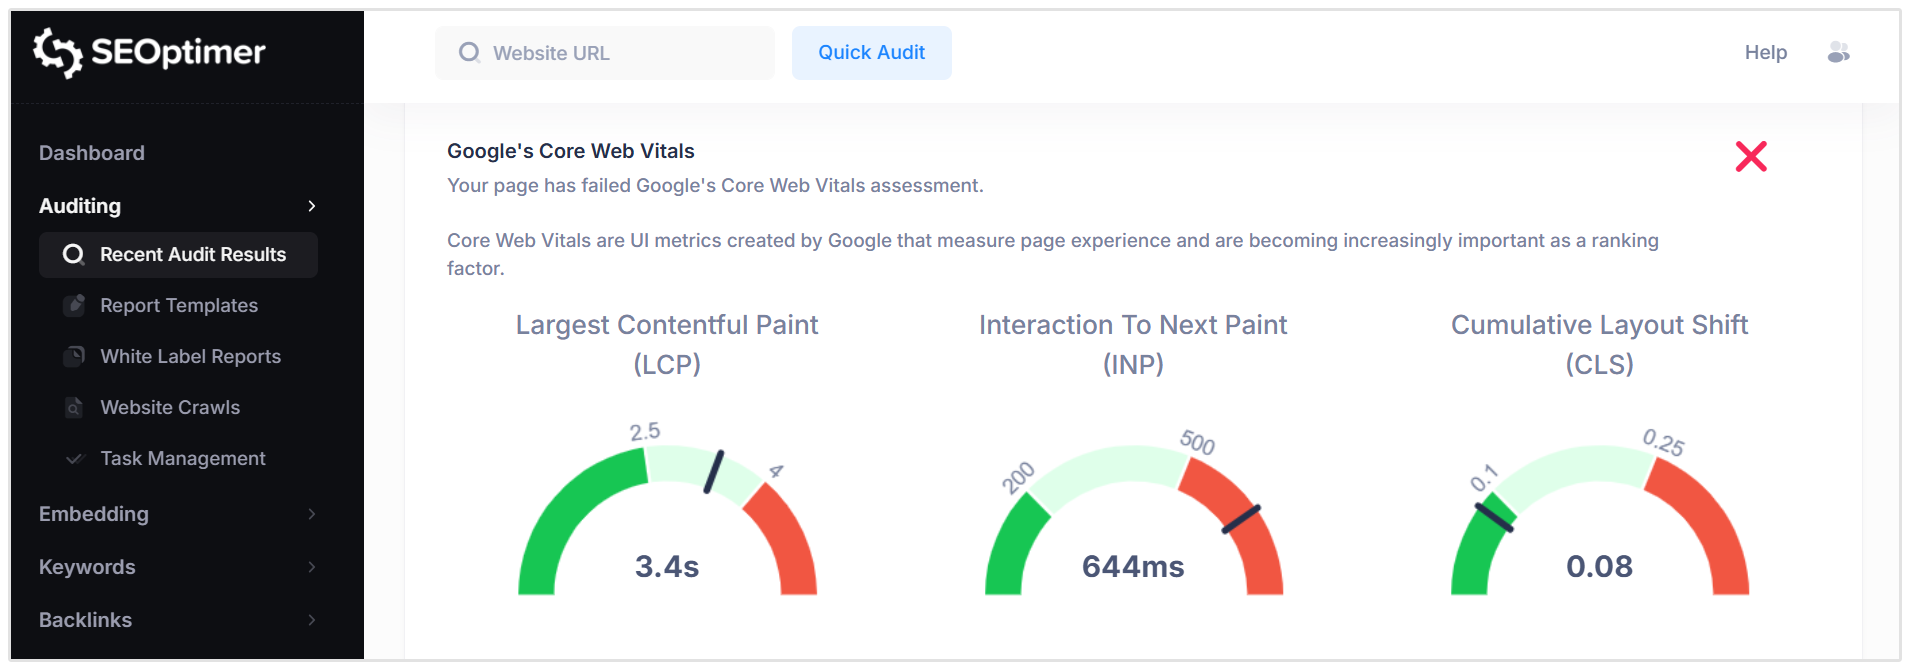Viewport: 1910px width, 670px height.
Task: Click the Report Templates pencil icon
Action: 76,305
